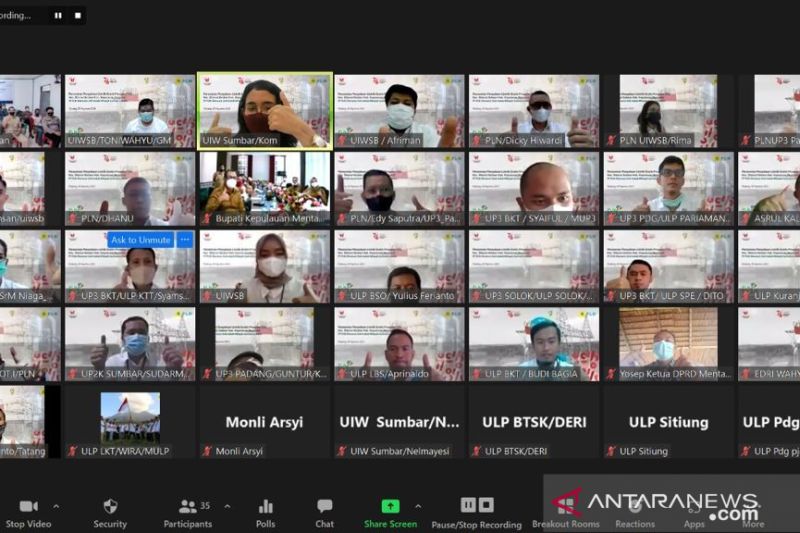Select the ULP BKT / BUDI BAGIA tile
Image resolution: width=800 pixels, height=533 pixels.
point(534,344)
